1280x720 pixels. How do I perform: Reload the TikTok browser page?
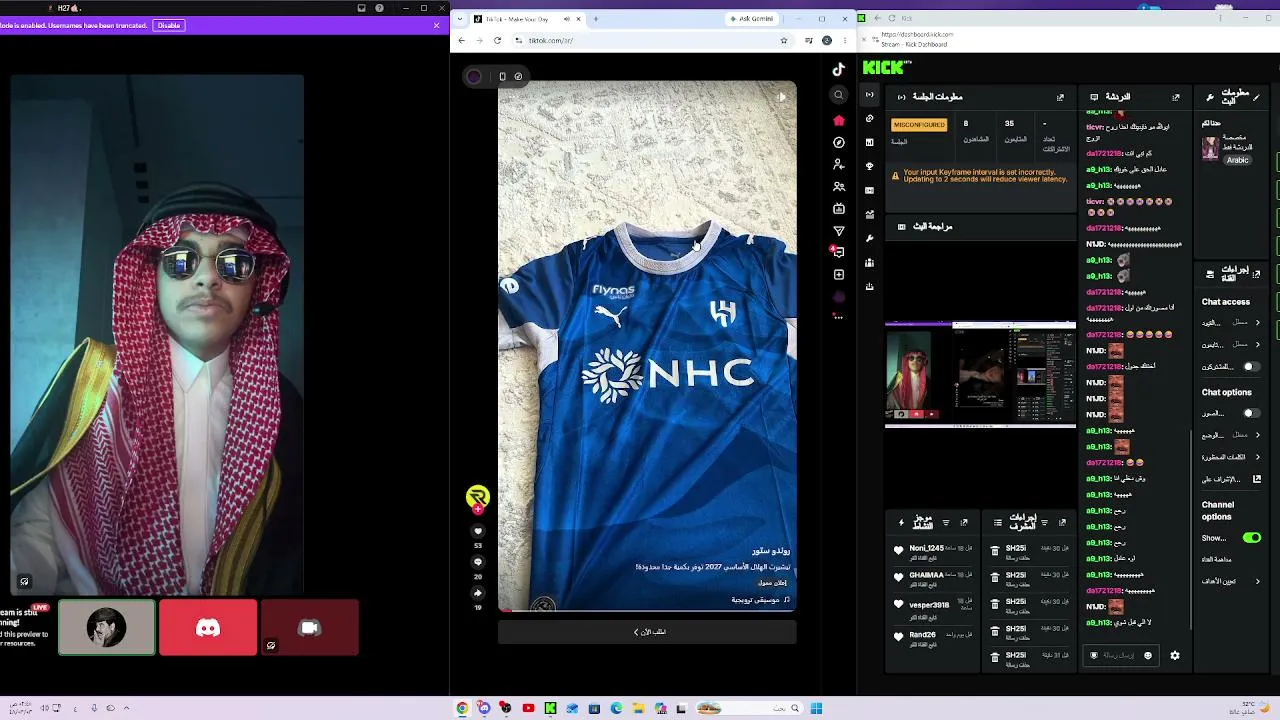point(497,40)
